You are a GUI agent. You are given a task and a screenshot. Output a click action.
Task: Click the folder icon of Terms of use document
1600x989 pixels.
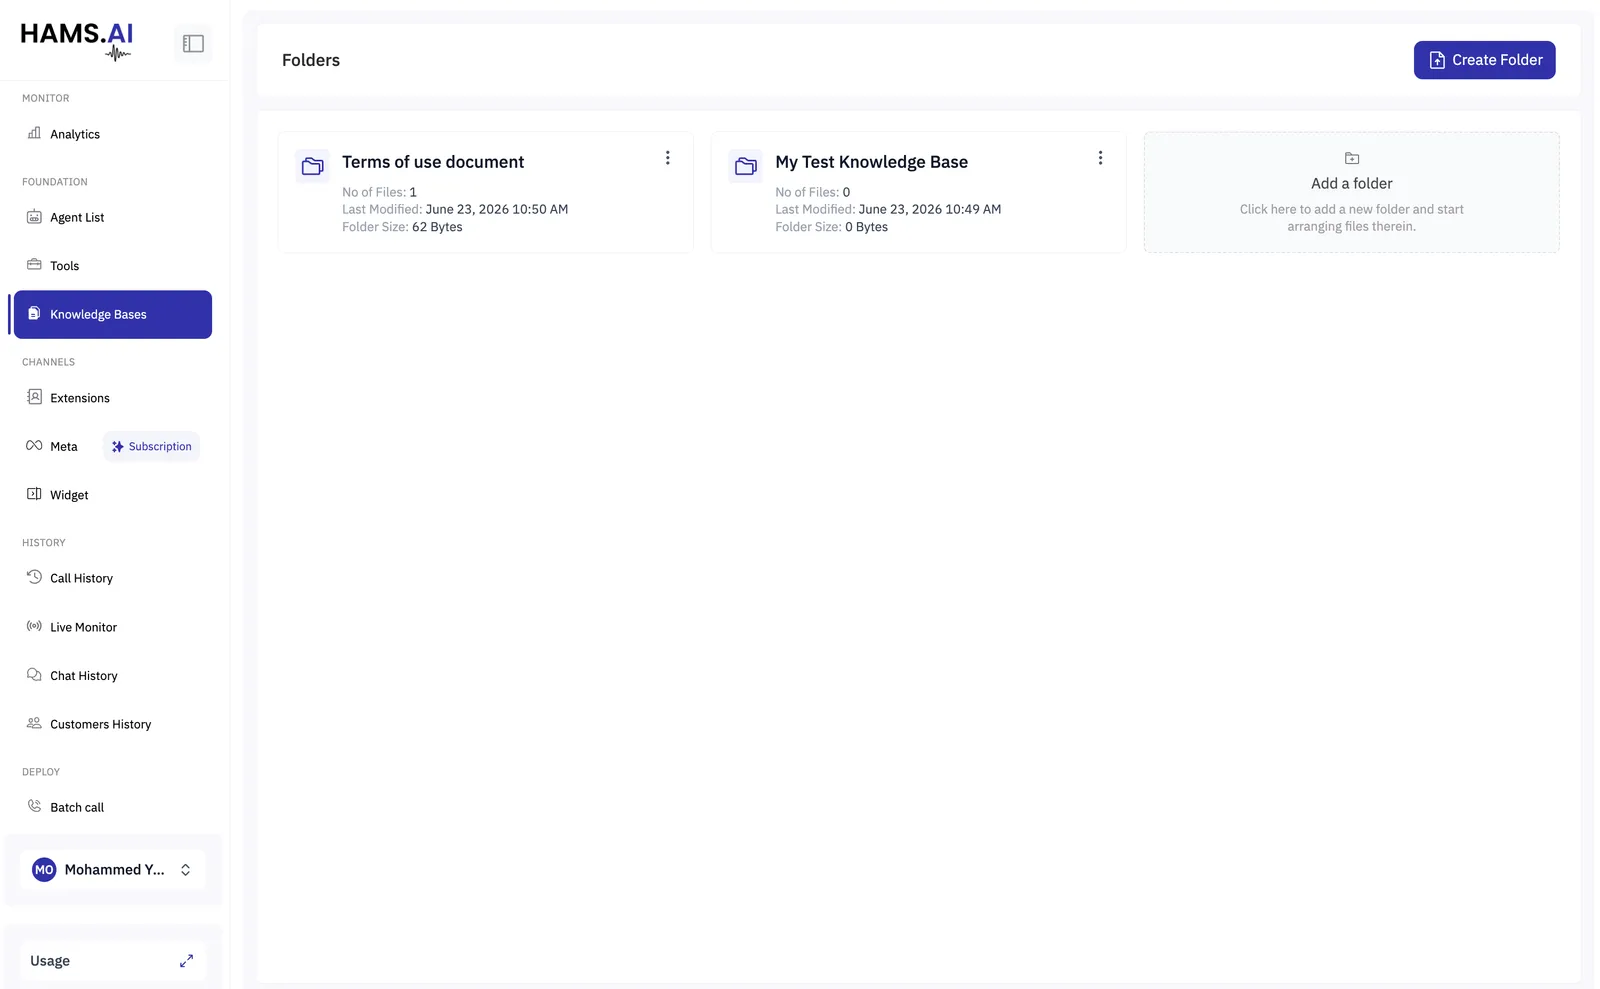[313, 166]
